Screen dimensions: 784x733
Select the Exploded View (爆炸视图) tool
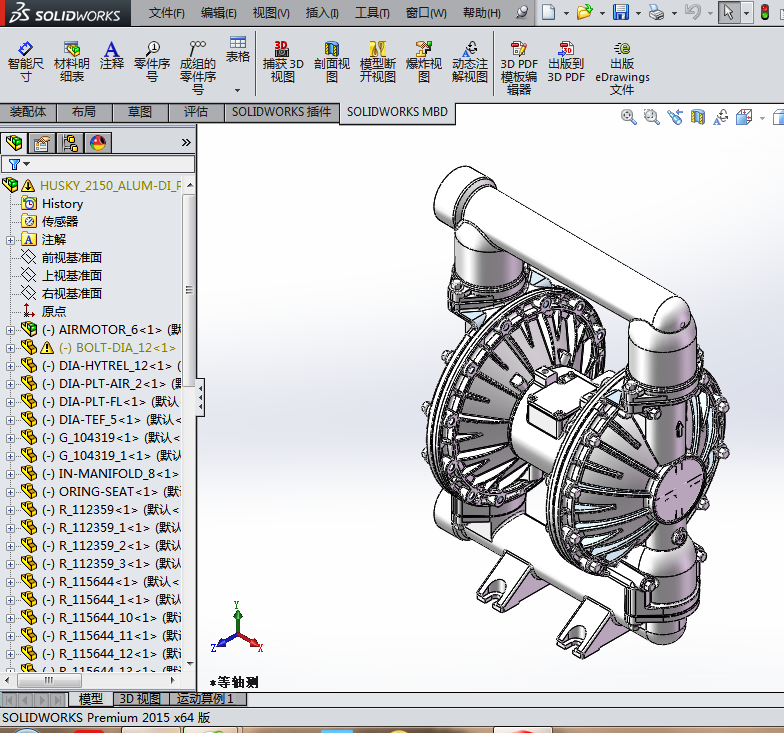[x=424, y=62]
